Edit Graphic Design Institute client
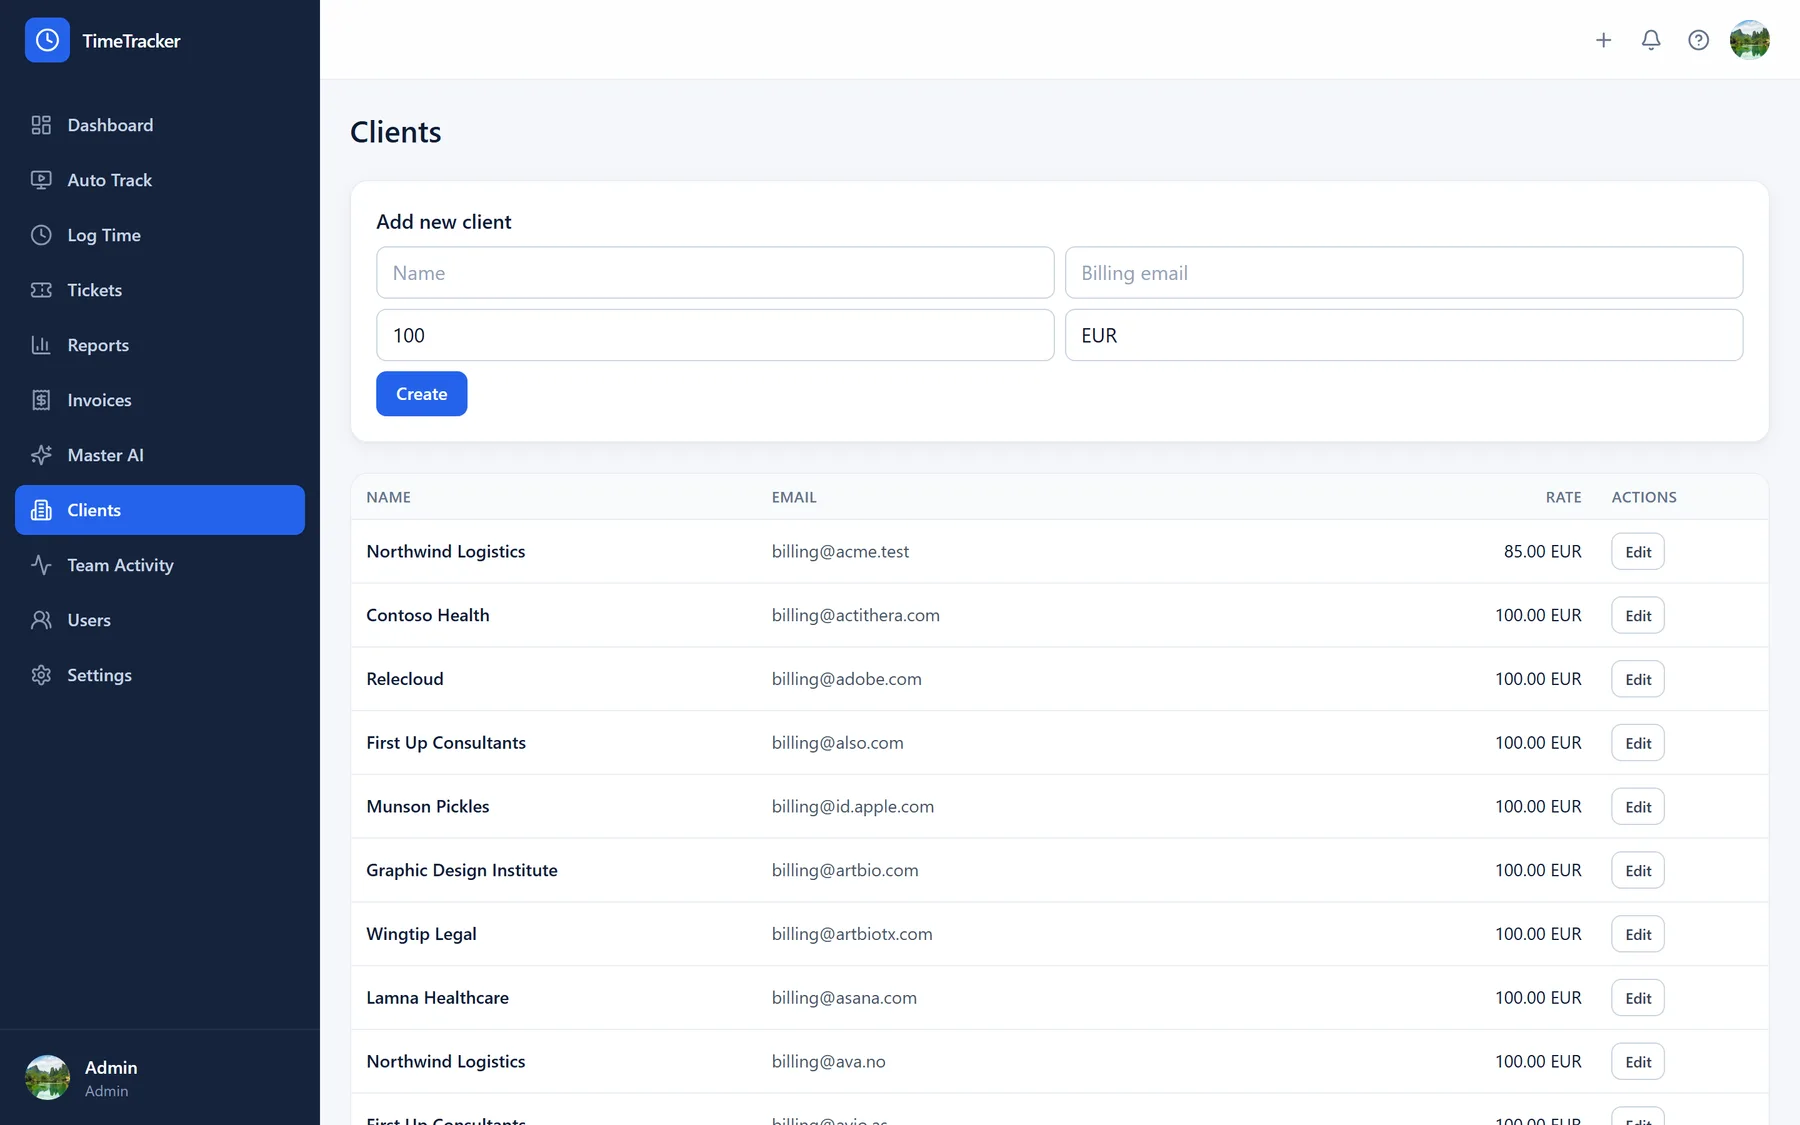Image resolution: width=1800 pixels, height=1125 pixels. click(1638, 870)
